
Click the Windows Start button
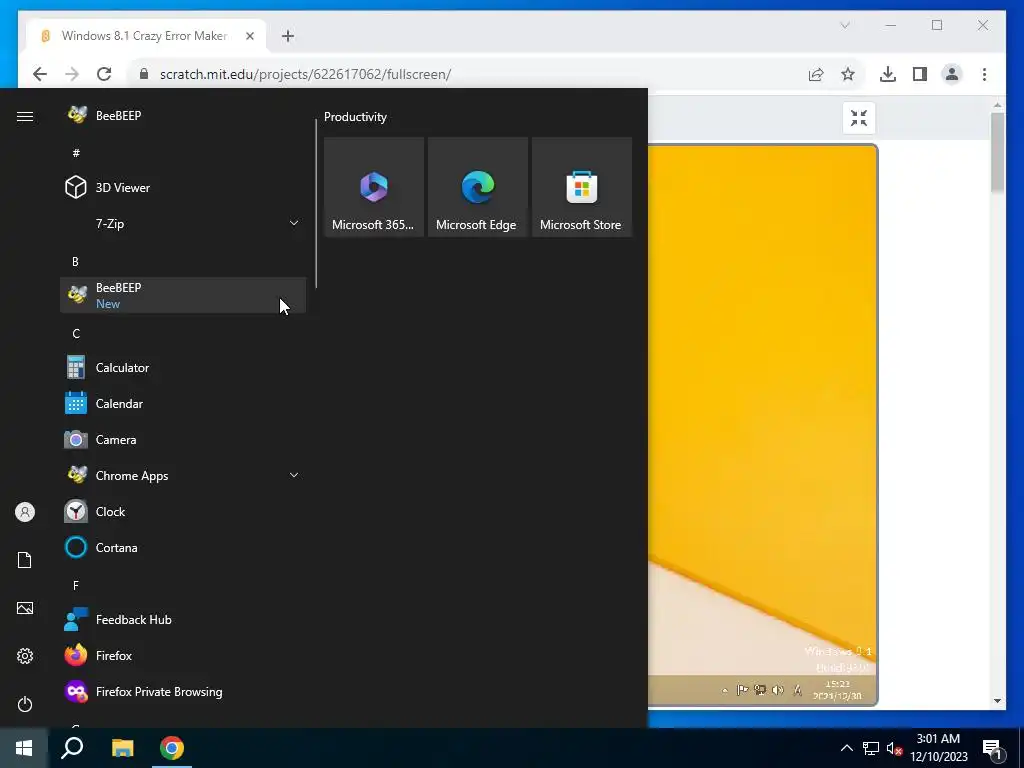pyautogui.click(x=24, y=748)
